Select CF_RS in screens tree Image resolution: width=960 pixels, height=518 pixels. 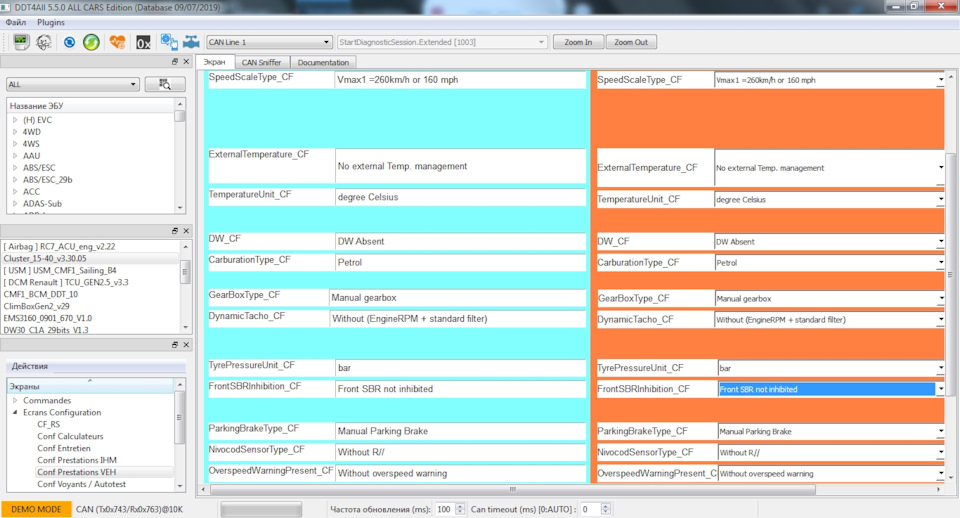[x=48, y=424]
